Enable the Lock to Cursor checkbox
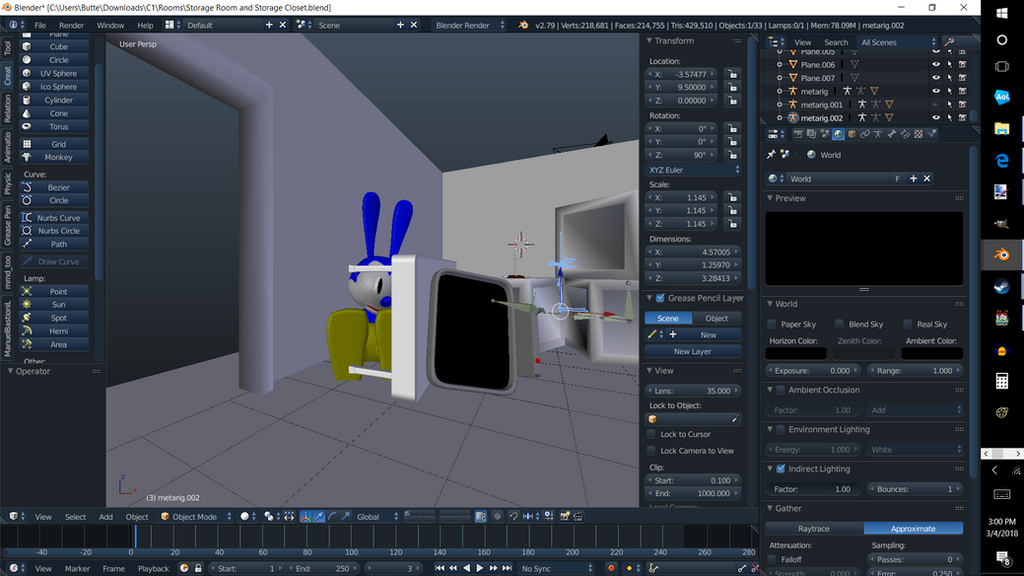This screenshot has width=1024, height=576. [x=651, y=434]
